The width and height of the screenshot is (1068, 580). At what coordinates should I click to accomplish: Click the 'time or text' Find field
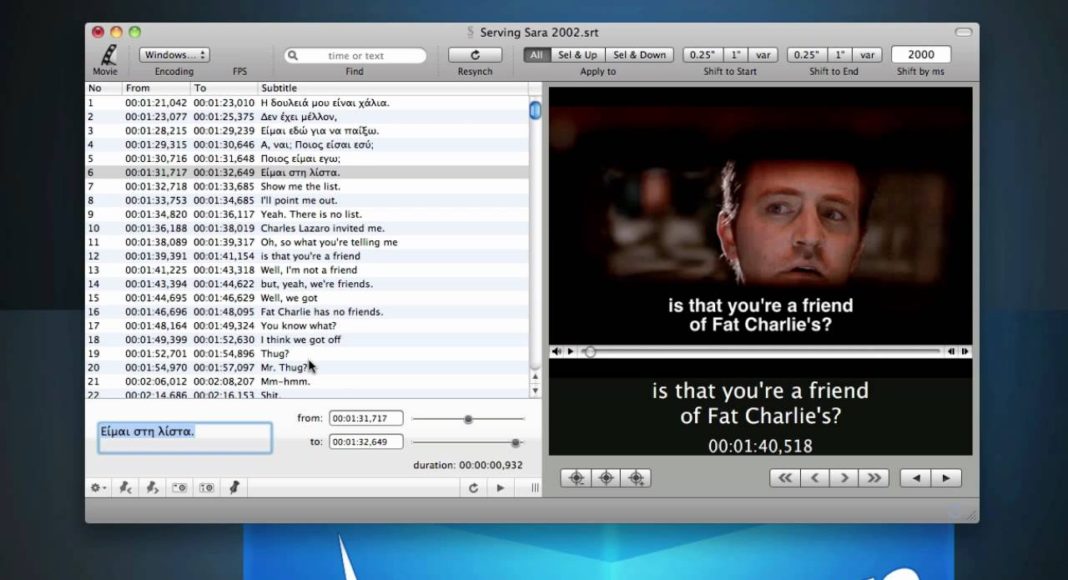tap(356, 56)
